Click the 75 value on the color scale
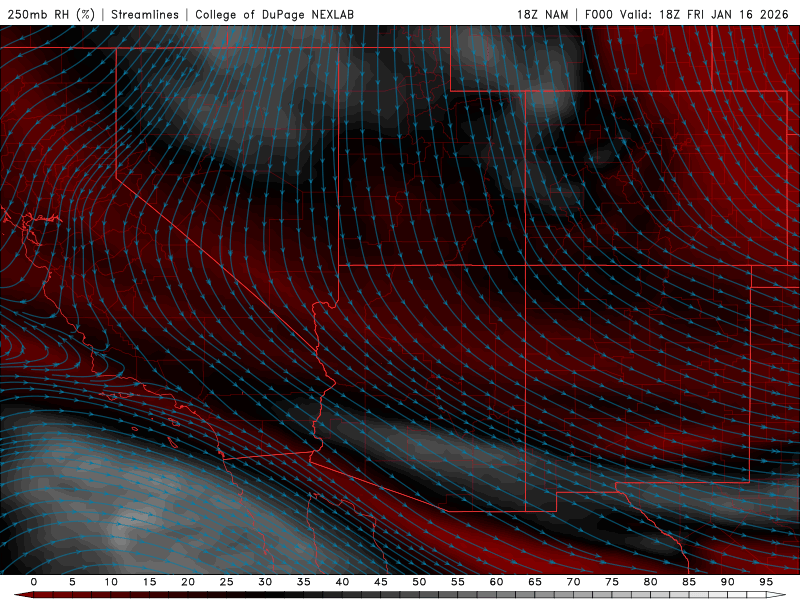The width and height of the screenshot is (800, 600). click(612, 582)
